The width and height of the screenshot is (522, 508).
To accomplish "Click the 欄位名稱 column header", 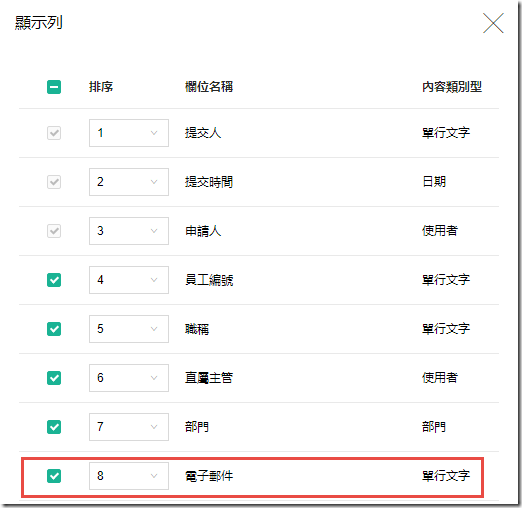I will pyautogui.click(x=209, y=87).
